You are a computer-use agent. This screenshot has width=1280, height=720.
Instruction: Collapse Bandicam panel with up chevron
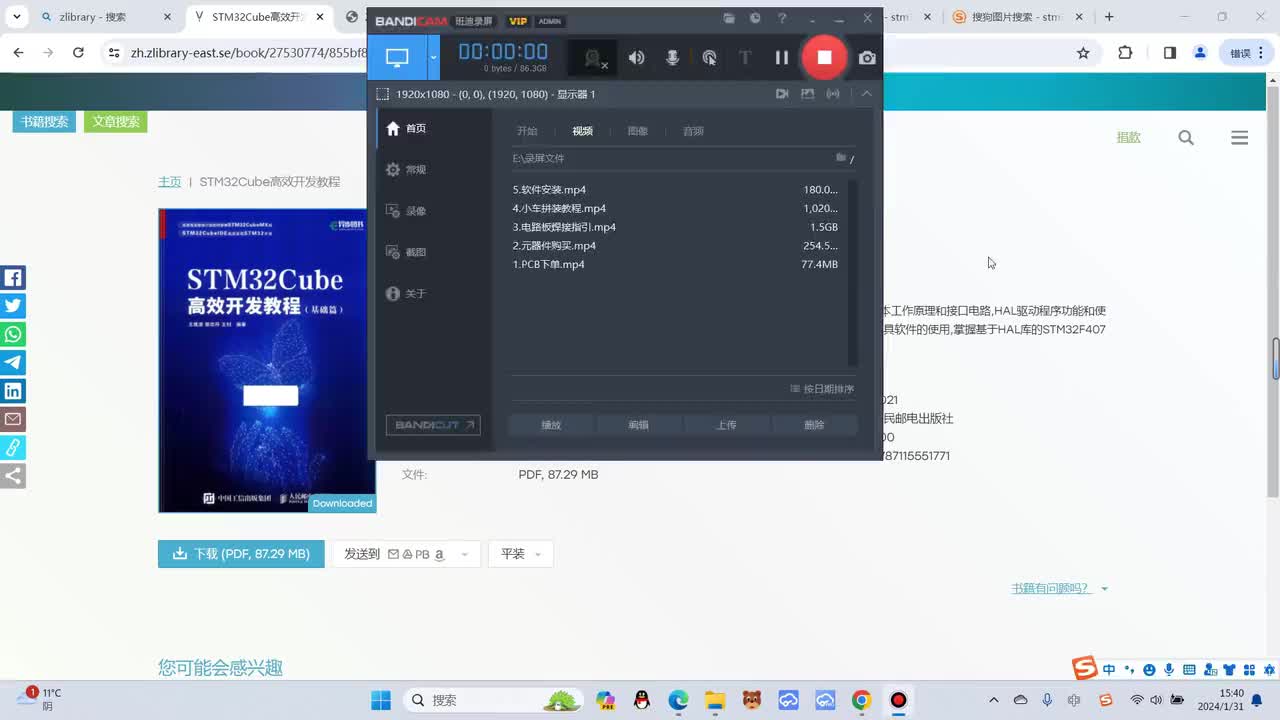[x=867, y=94]
